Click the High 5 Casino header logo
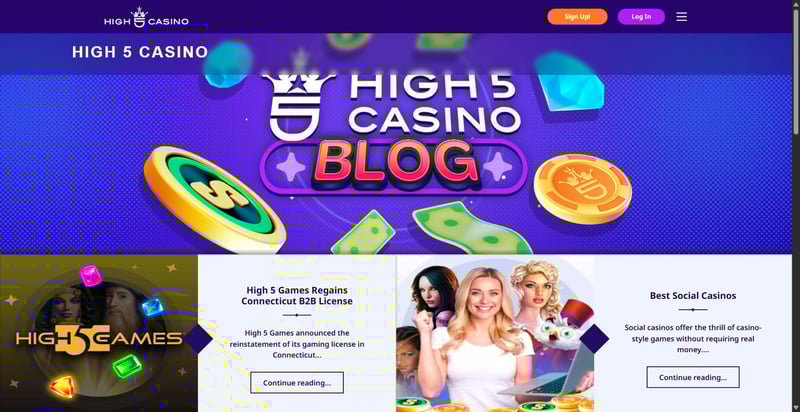800x412 pixels. (x=146, y=17)
